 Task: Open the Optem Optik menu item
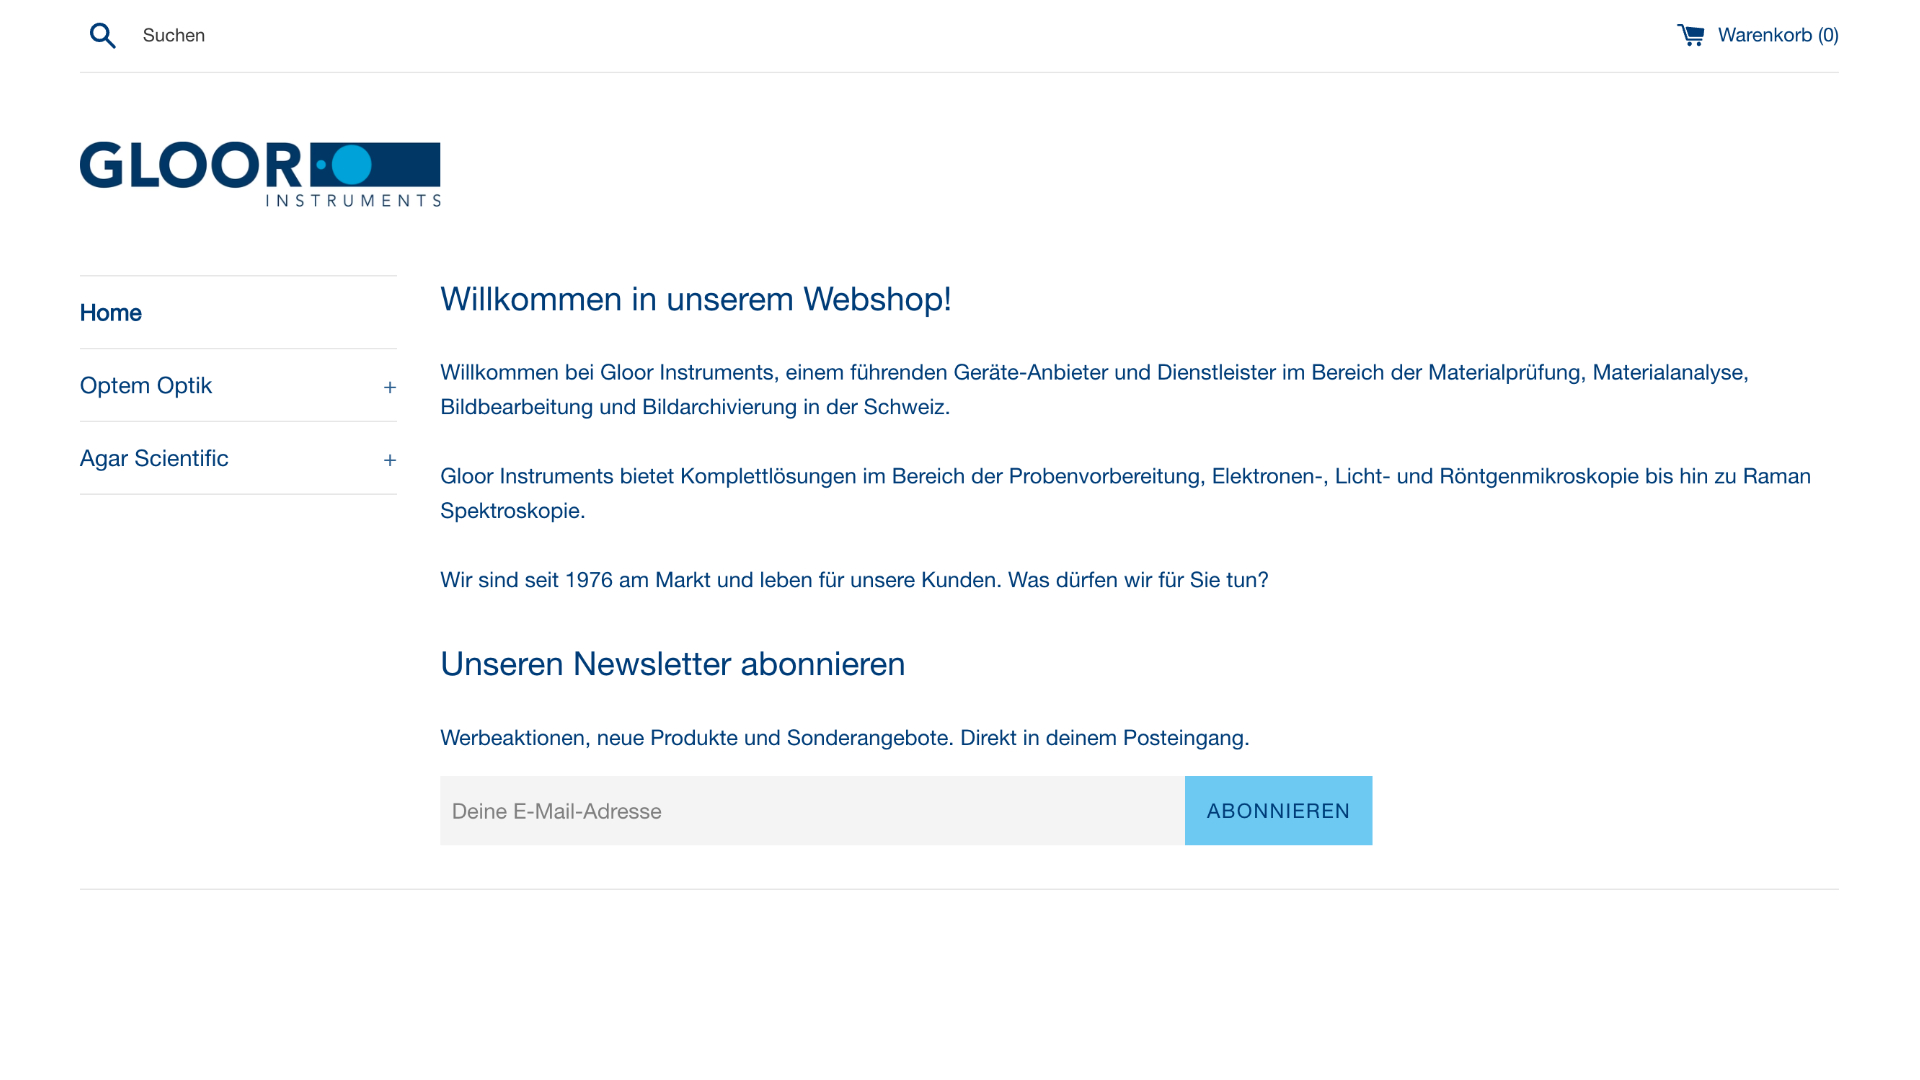[x=146, y=386]
